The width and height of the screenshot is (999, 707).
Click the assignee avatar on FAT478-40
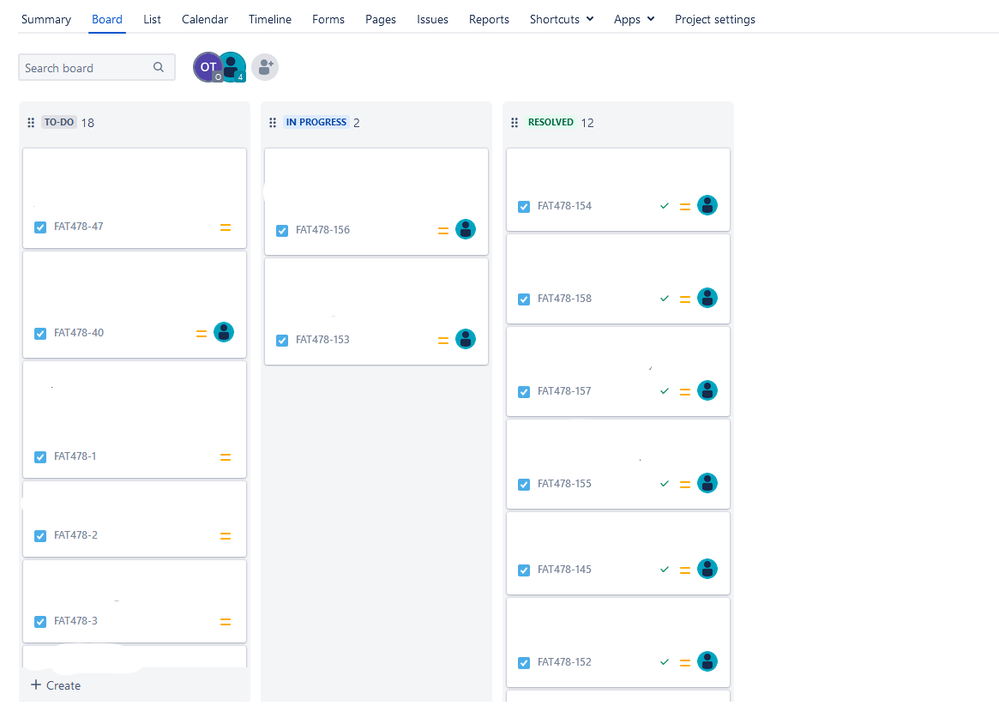224,332
